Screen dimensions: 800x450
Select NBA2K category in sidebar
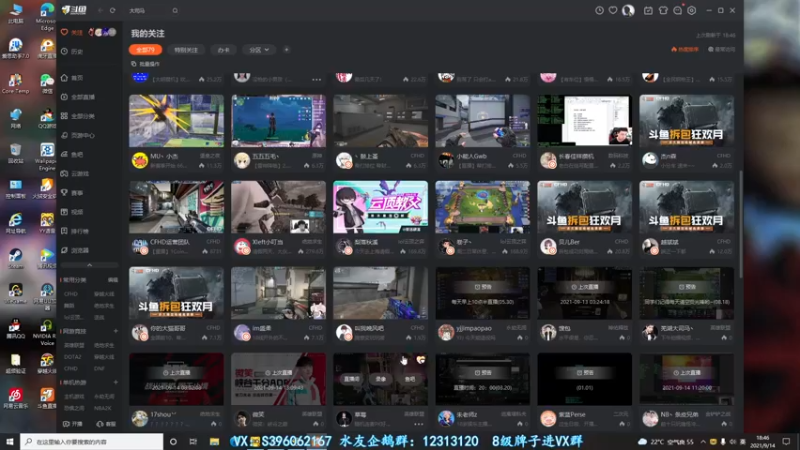103,408
